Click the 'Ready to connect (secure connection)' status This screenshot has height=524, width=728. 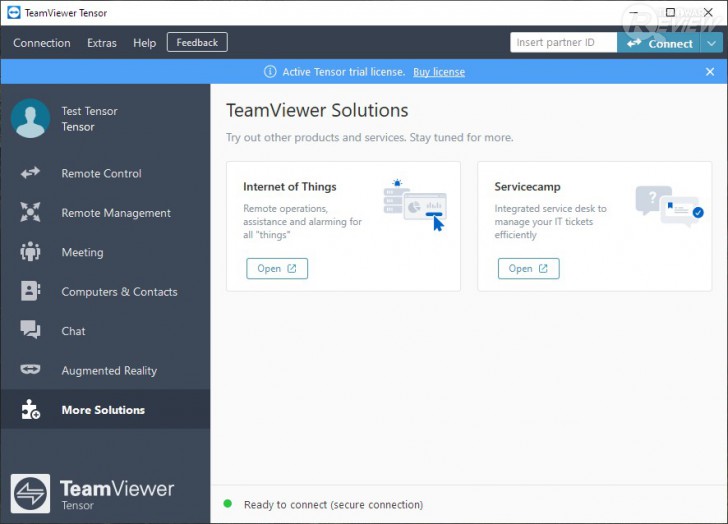(333, 505)
